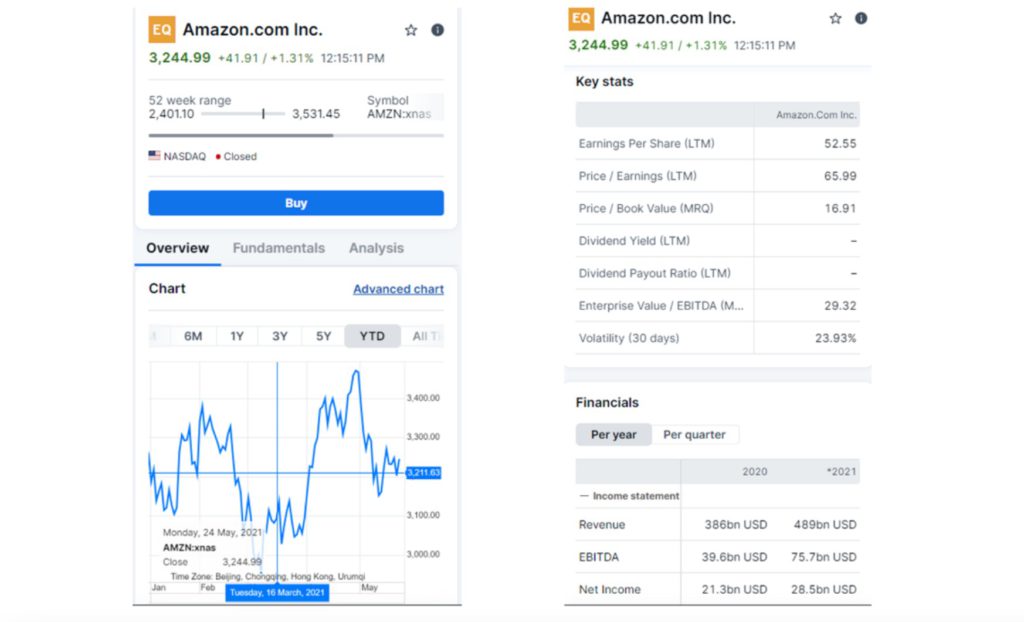Open the Analysis tab
The image size is (1024, 622).
pos(376,248)
